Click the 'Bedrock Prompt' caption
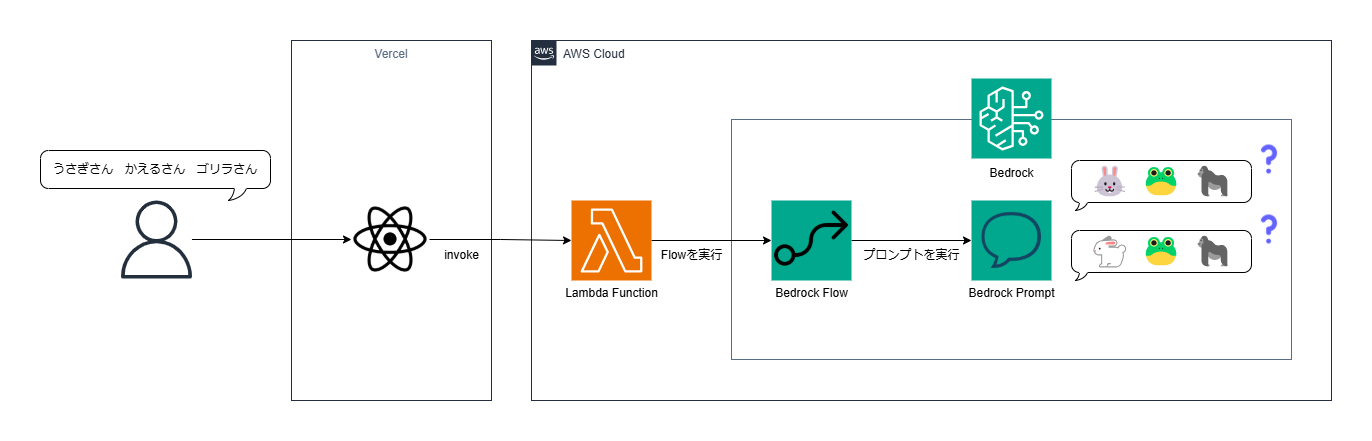This screenshot has height=441, width=1372. point(1011,293)
